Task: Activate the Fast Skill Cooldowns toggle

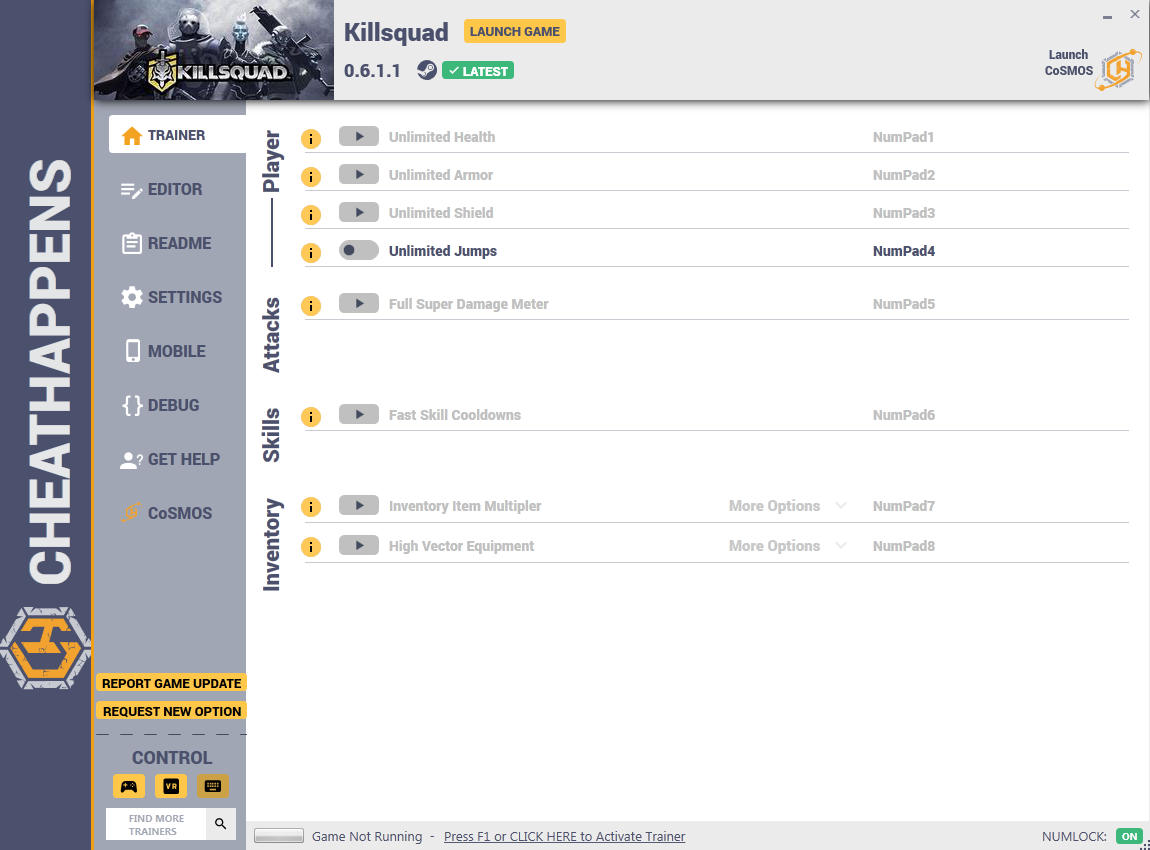Action: point(359,414)
